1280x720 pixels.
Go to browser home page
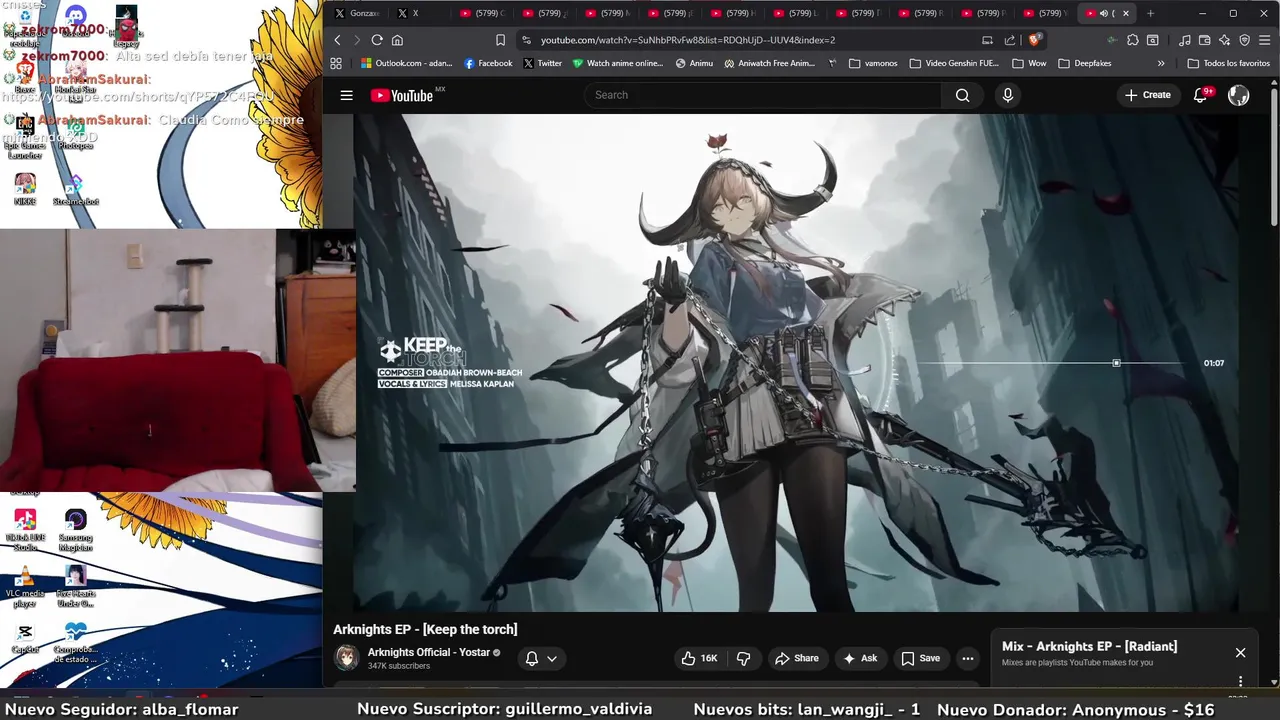[x=397, y=40]
